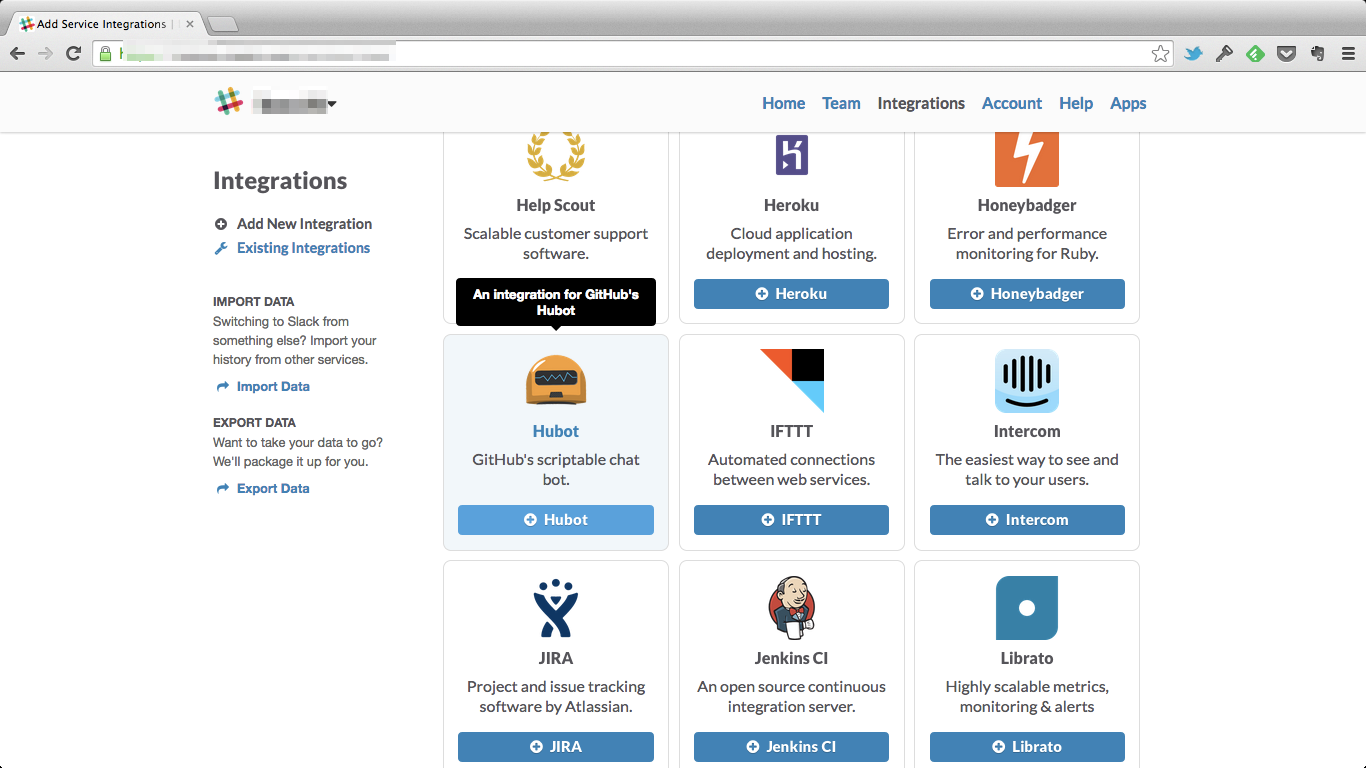Follow the Export Data link
Screen dimensions: 1366x768
[273, 489]
